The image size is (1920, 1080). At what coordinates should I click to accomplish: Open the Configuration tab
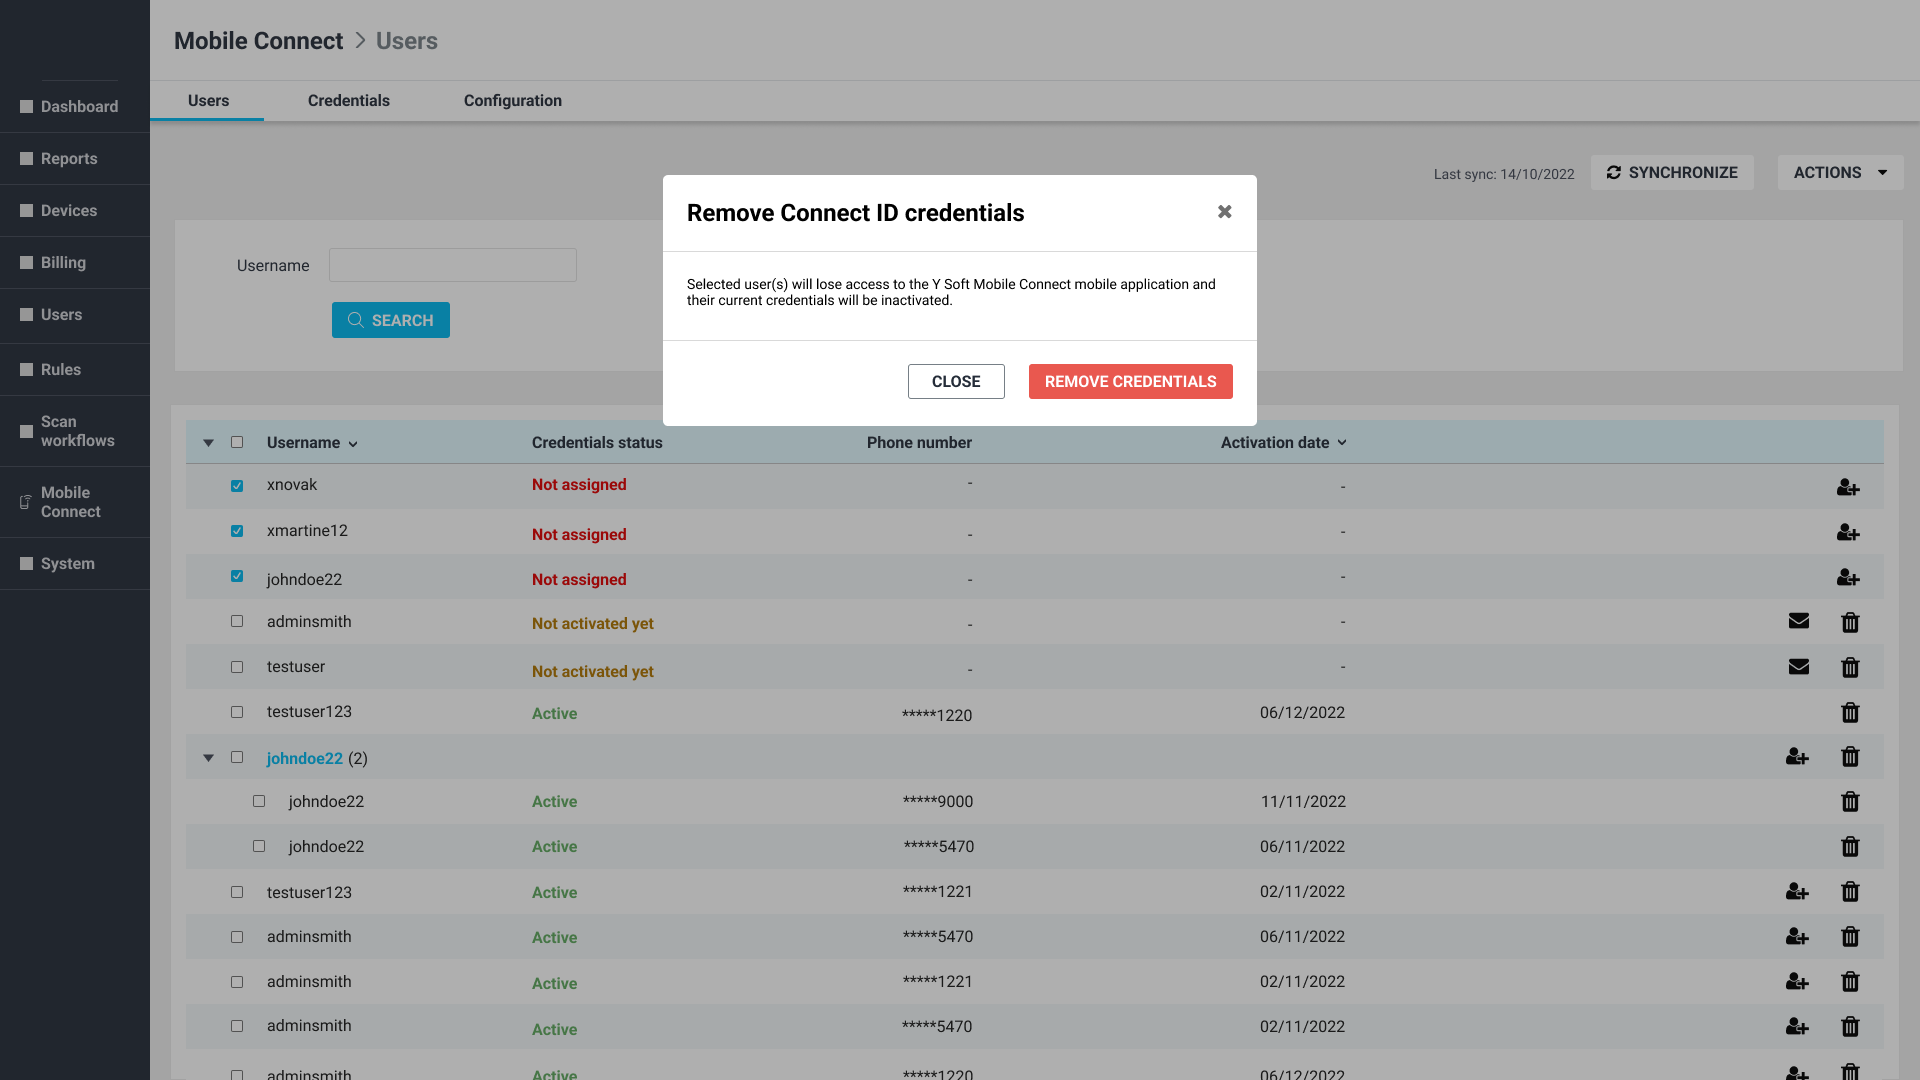click(512, 100)
